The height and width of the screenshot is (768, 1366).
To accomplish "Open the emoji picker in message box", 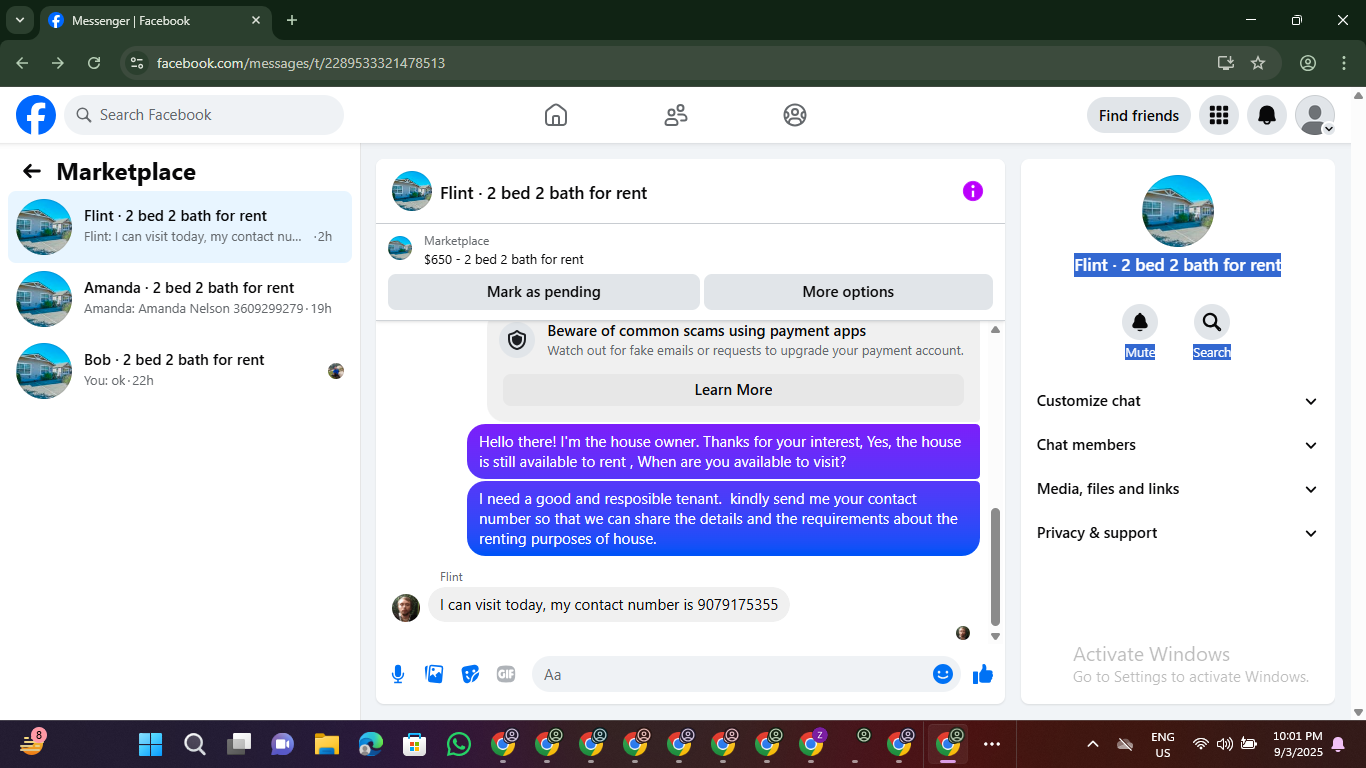I will click(x=942, y=674).
